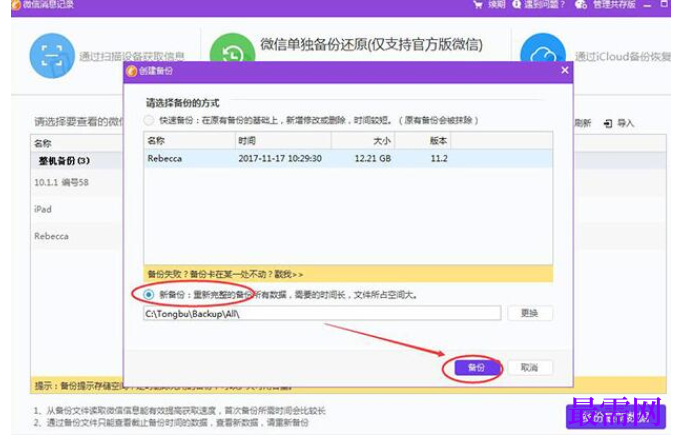Click the blue scan device icon
The image size is (680, 443).
click(x=52, y=56)
